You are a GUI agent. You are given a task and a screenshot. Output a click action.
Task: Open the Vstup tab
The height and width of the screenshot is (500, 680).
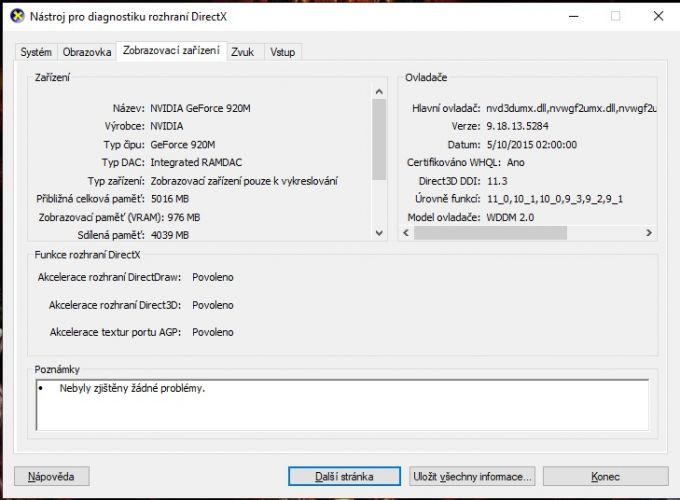(283, 52)
